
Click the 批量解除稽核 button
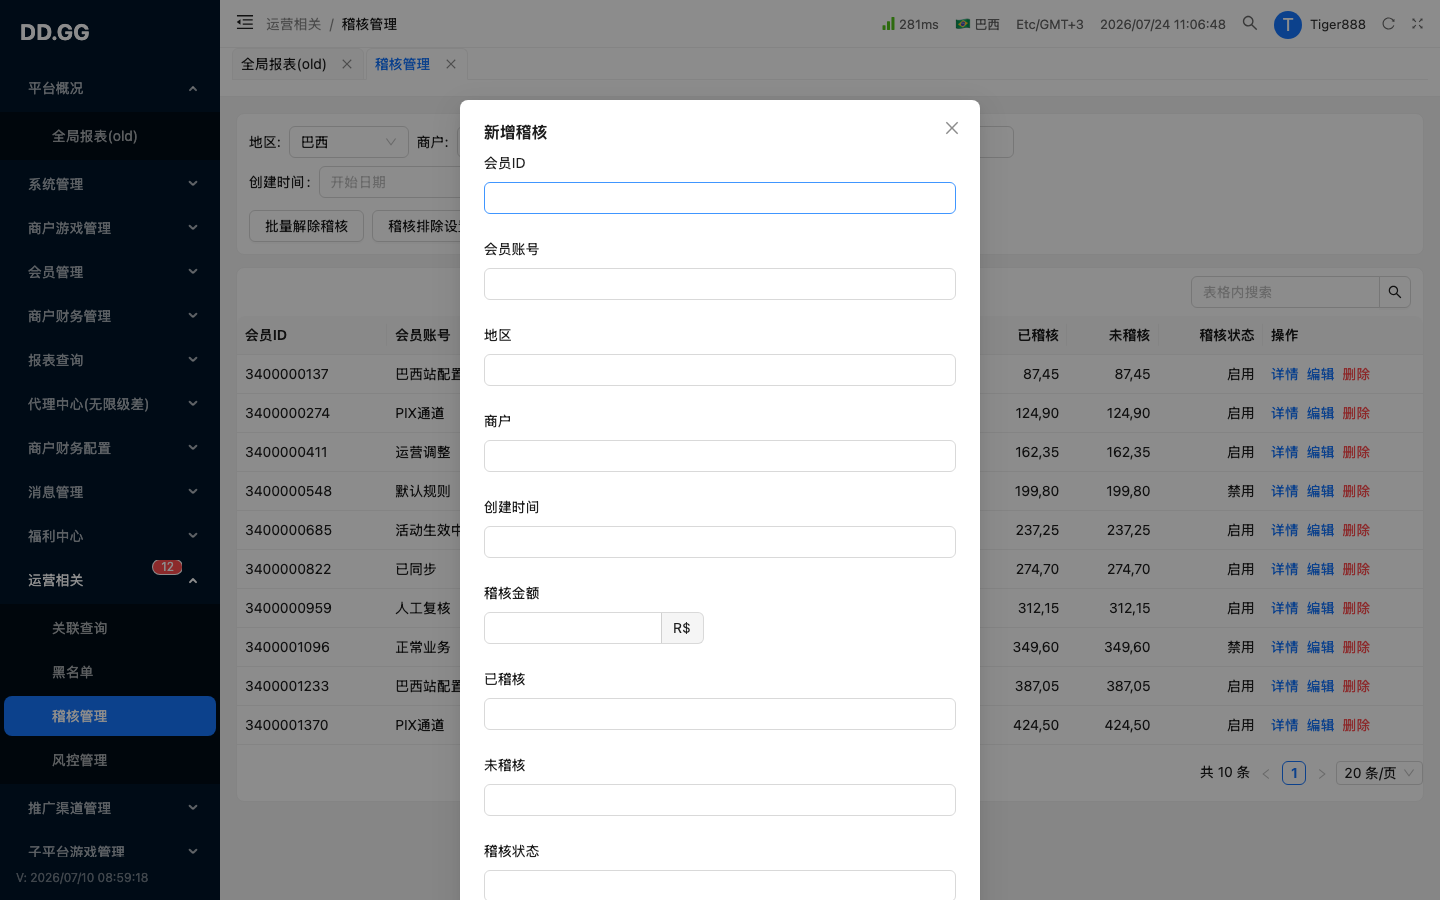[x=306, y=226]
